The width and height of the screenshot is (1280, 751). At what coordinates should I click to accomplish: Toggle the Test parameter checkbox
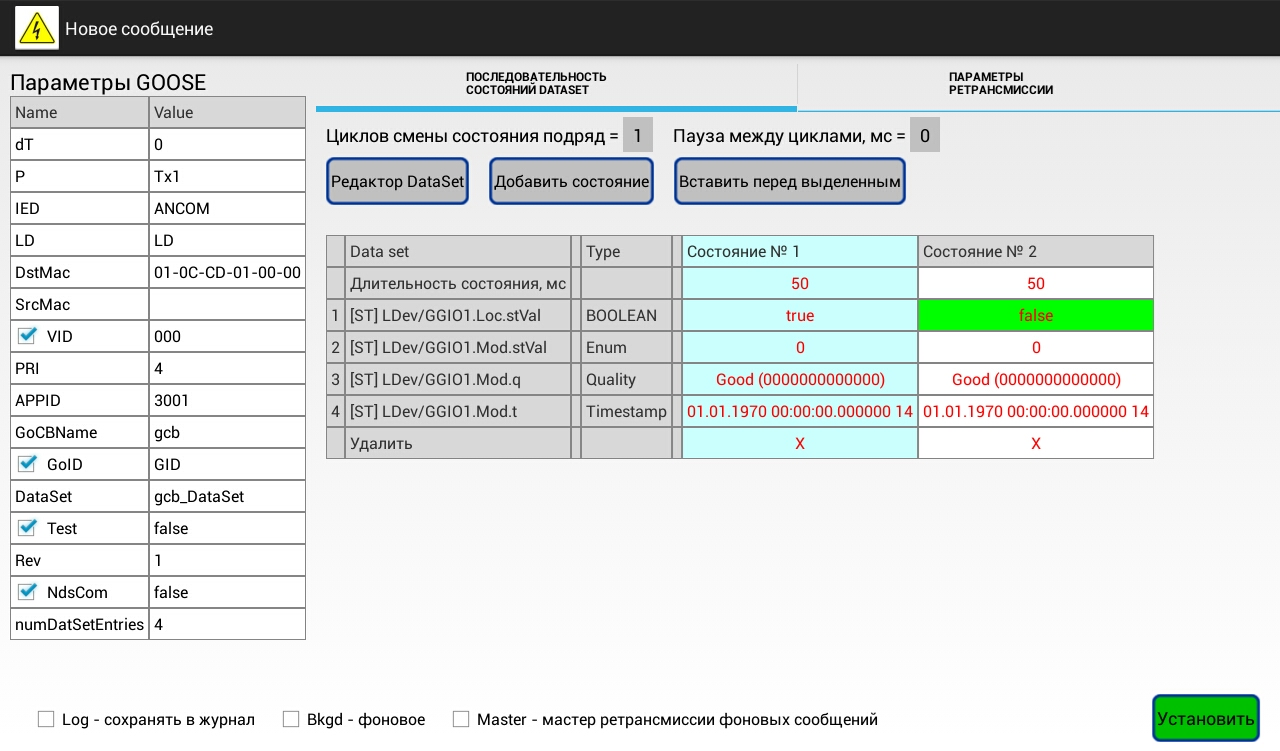[x=27, y=529]
